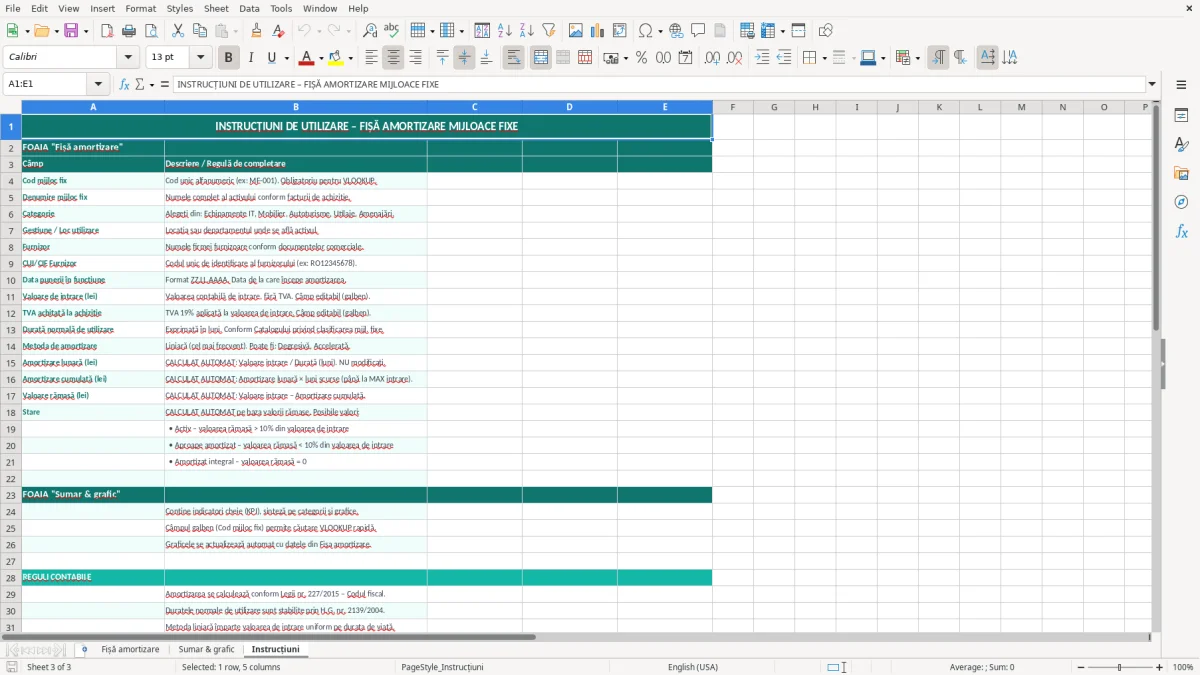Click Delete Decimal Place icon
The width and height of the screenshot is (1200, 675).
pyautogui.click(x=734, y=58)
